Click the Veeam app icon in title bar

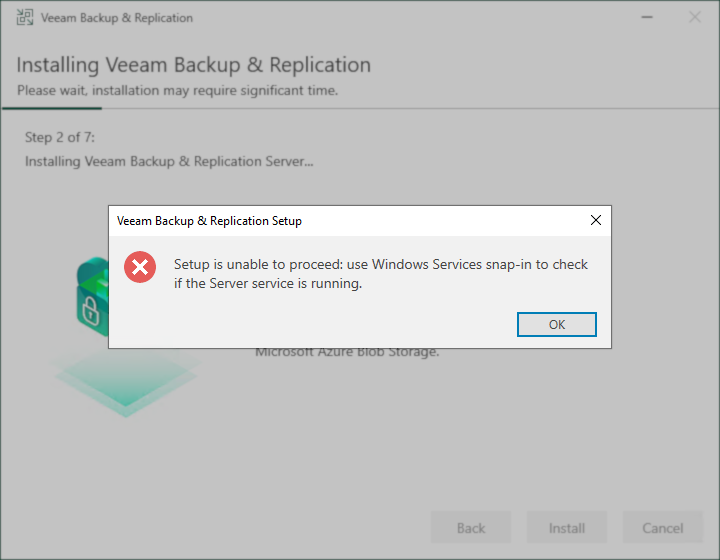(25, 17)
